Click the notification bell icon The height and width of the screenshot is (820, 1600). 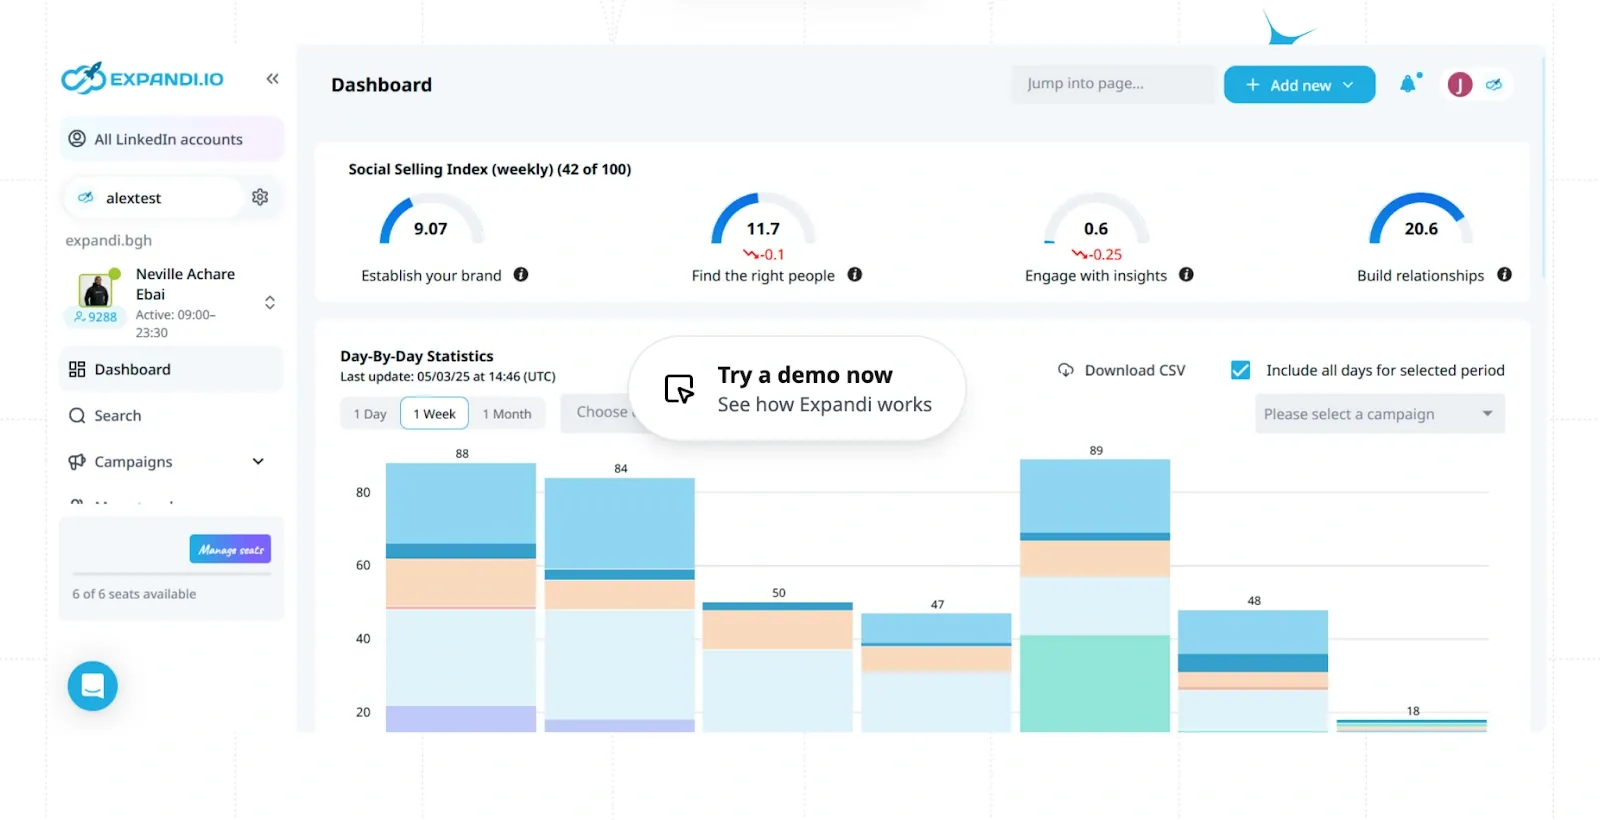pos(1409,84)
